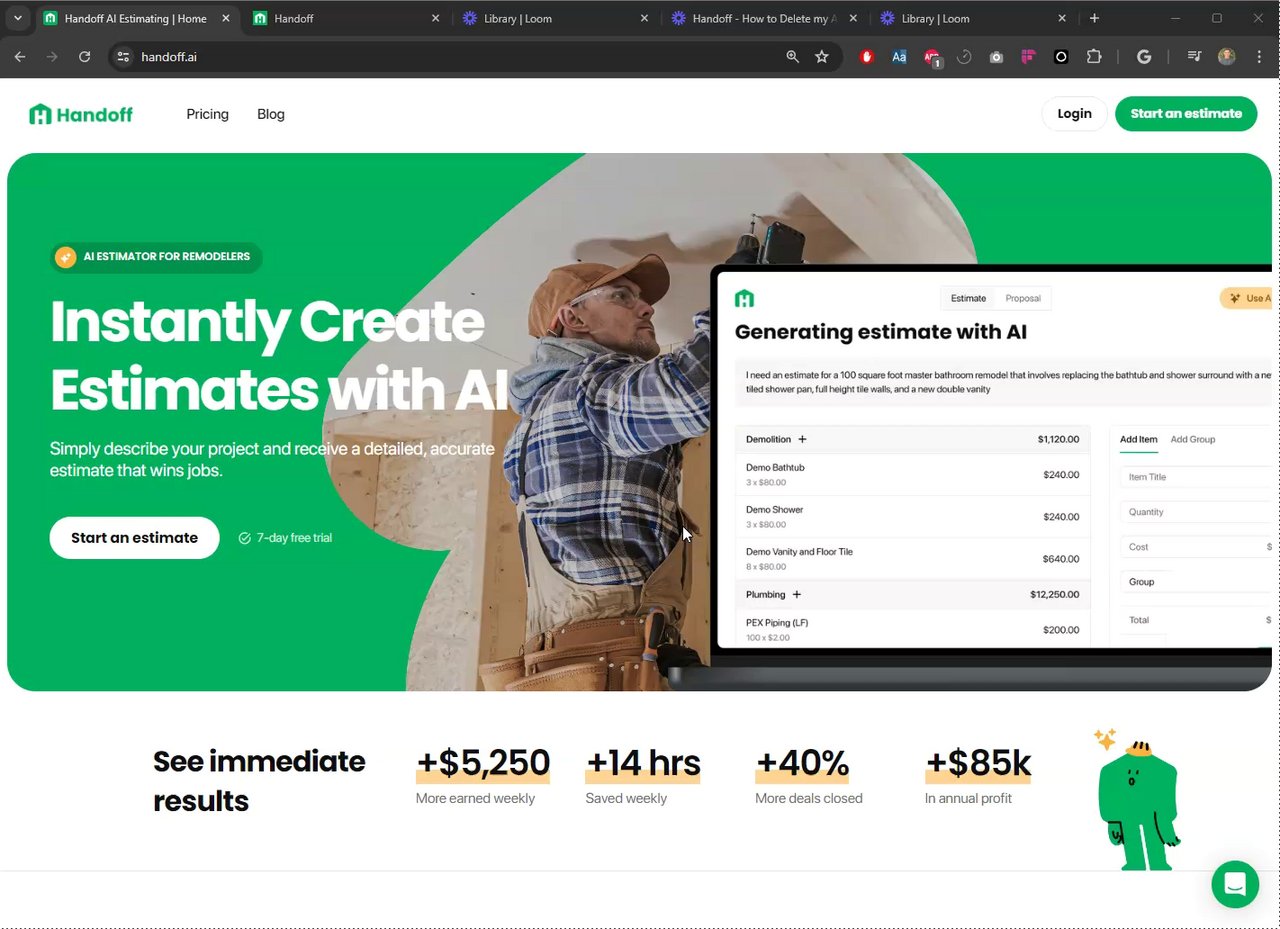Click the Quantity field in mockup
Image resolution: width=1280 pixels, height=929 pixels.
coord(1196,512)
